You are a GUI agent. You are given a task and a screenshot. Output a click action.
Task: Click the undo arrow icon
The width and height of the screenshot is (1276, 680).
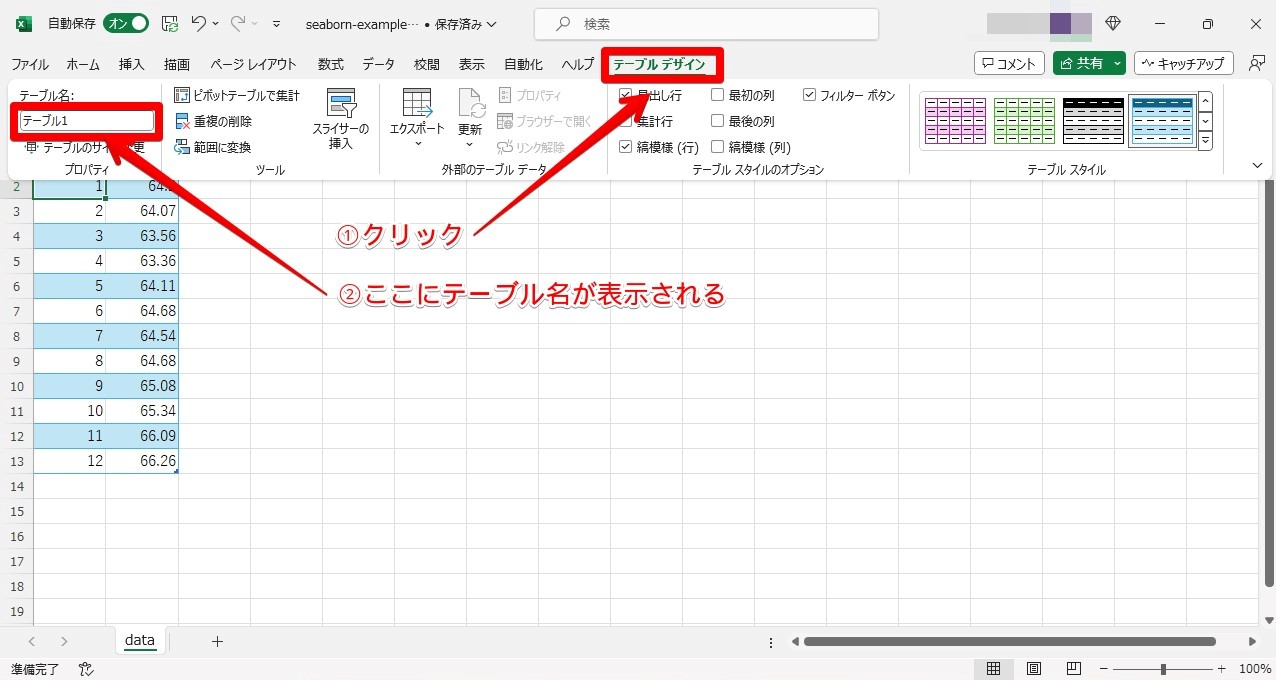pyautogui.click(x=199, y=23)
